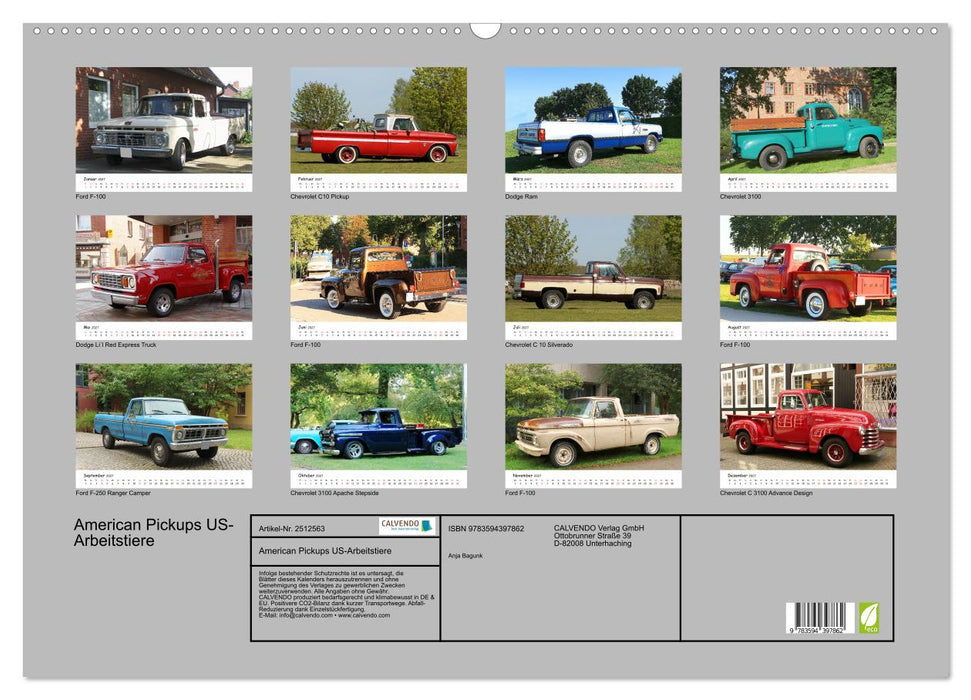Open the red Chevrolet C10 Pickup photo
971x700 pixels.
378,120
